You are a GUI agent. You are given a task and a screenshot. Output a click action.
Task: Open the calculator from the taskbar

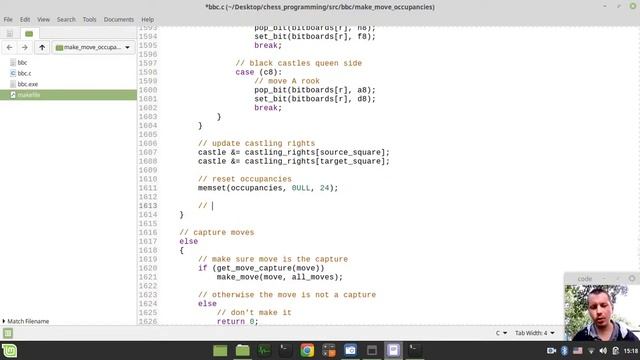329,351
